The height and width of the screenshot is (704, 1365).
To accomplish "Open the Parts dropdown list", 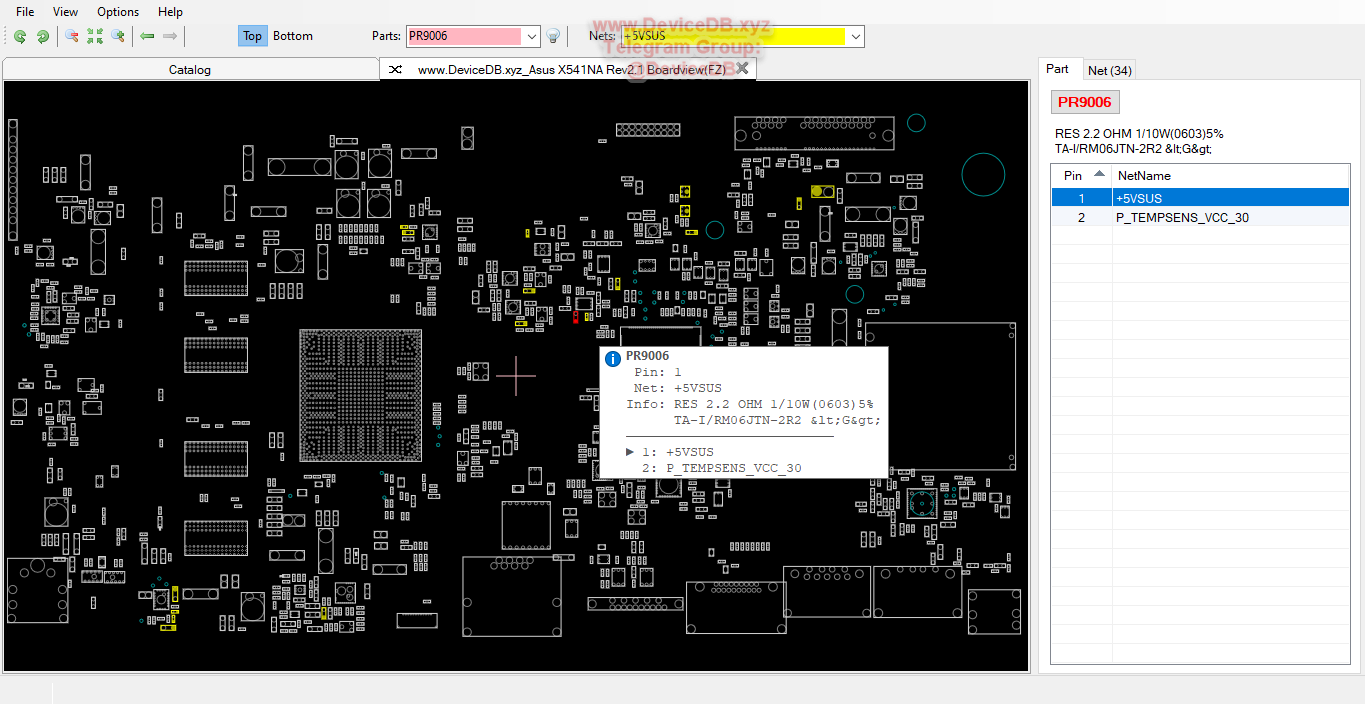I will (530, 36).
